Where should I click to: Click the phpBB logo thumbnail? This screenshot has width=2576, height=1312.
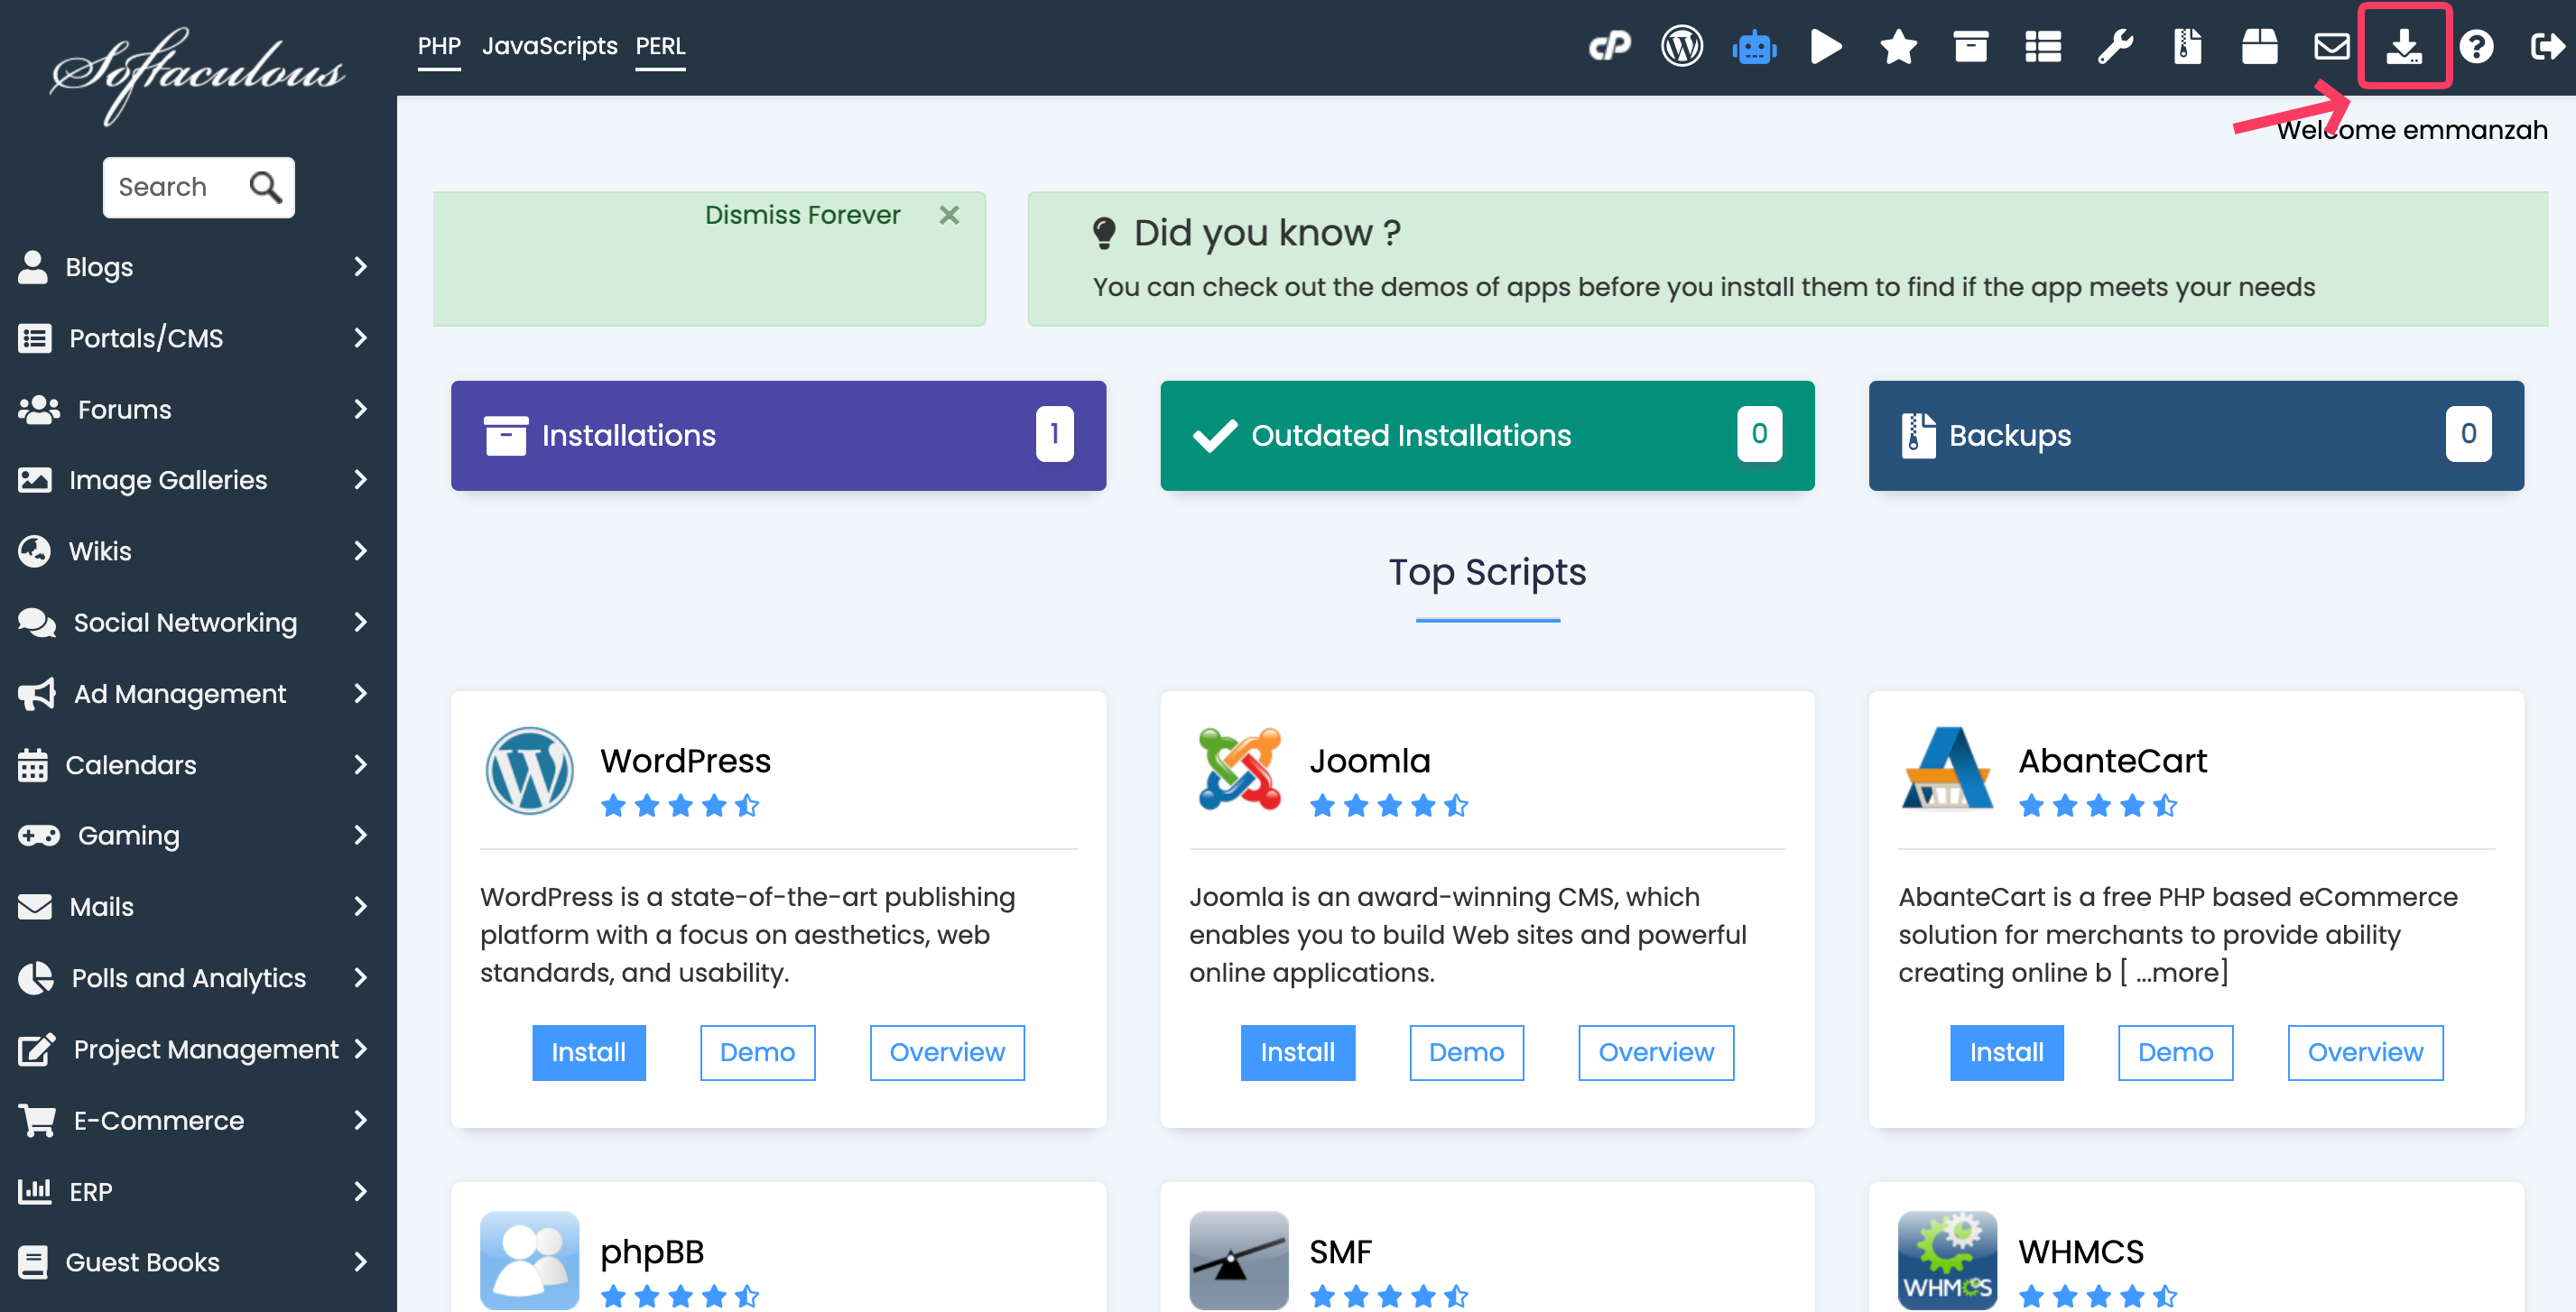tap(529, 1259)
